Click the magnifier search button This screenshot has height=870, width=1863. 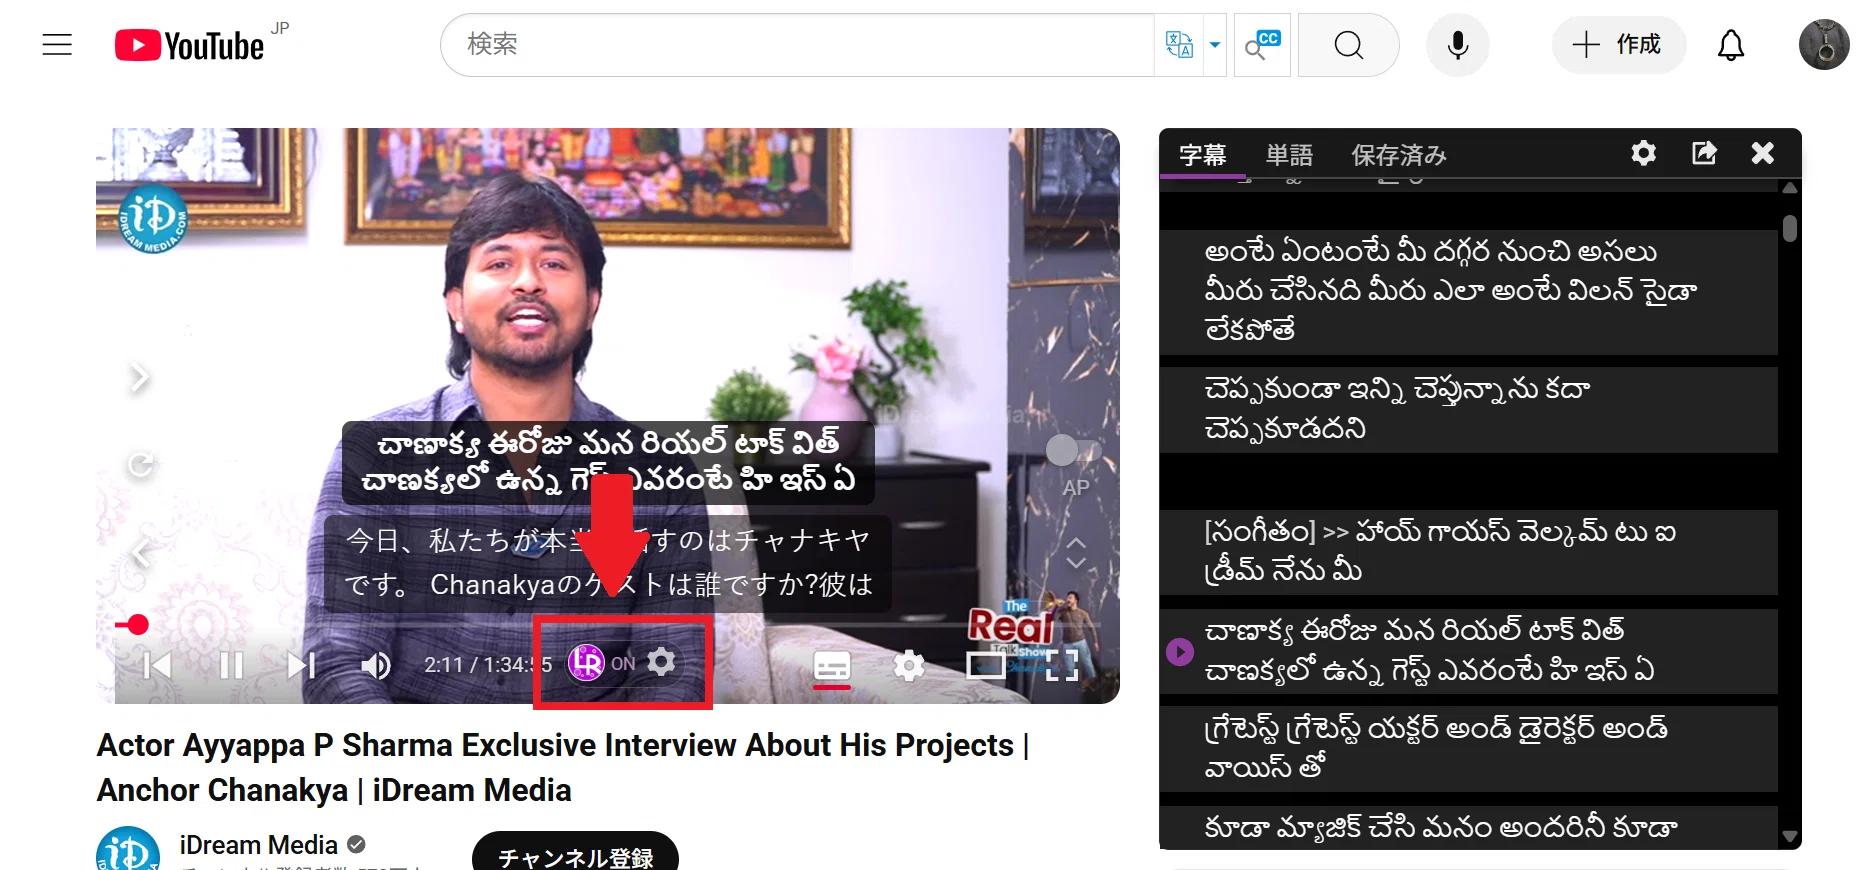click(x=1348, y=45)
